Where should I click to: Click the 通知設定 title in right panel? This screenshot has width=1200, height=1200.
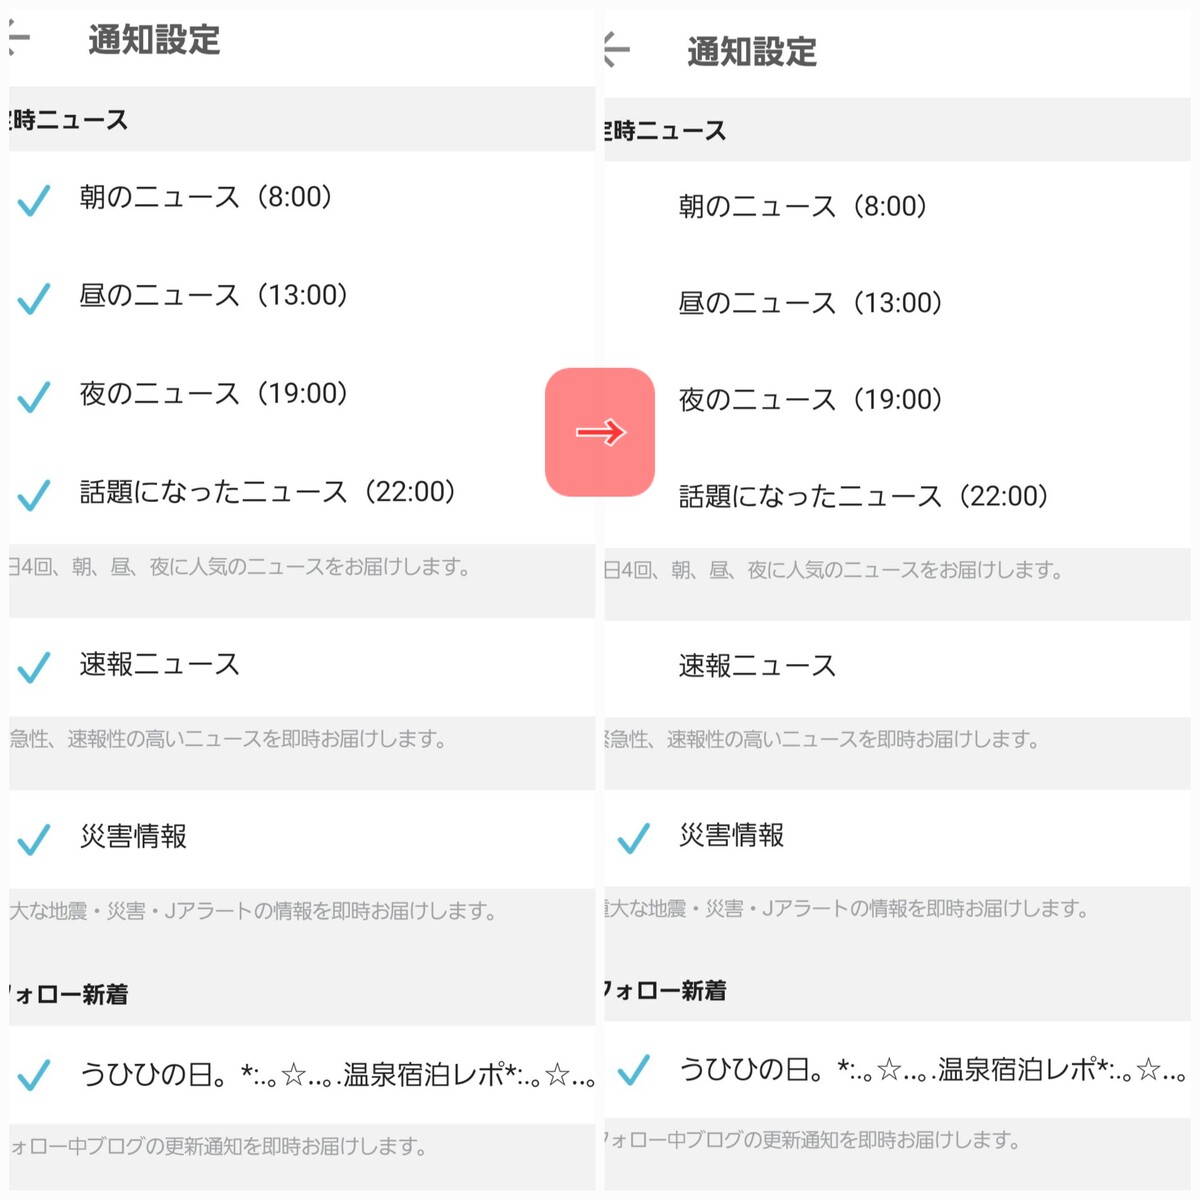click(752, 51)
